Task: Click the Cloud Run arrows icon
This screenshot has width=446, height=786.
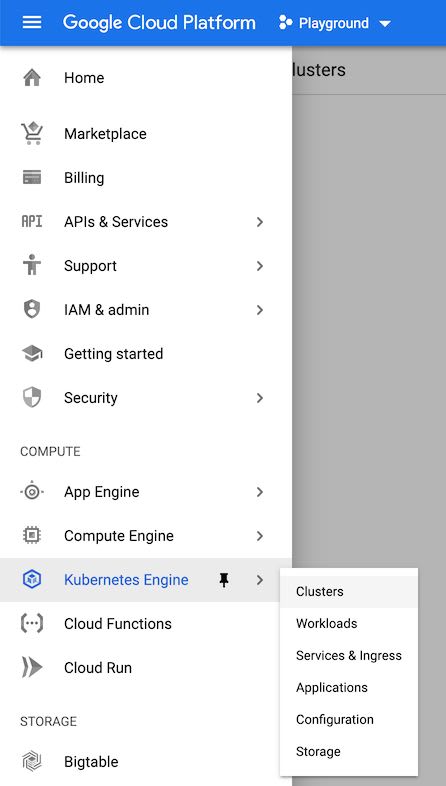Action: click(32, 668)
